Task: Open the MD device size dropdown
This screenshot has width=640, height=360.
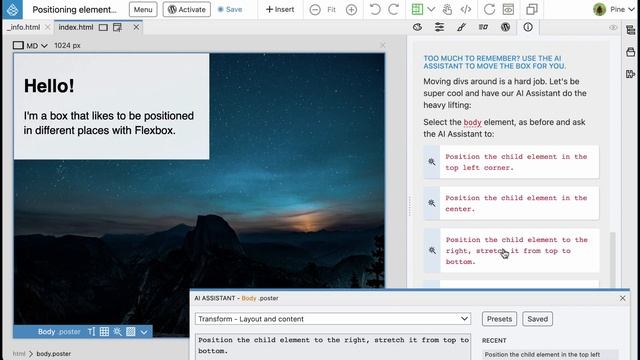Action: (30, 45)
